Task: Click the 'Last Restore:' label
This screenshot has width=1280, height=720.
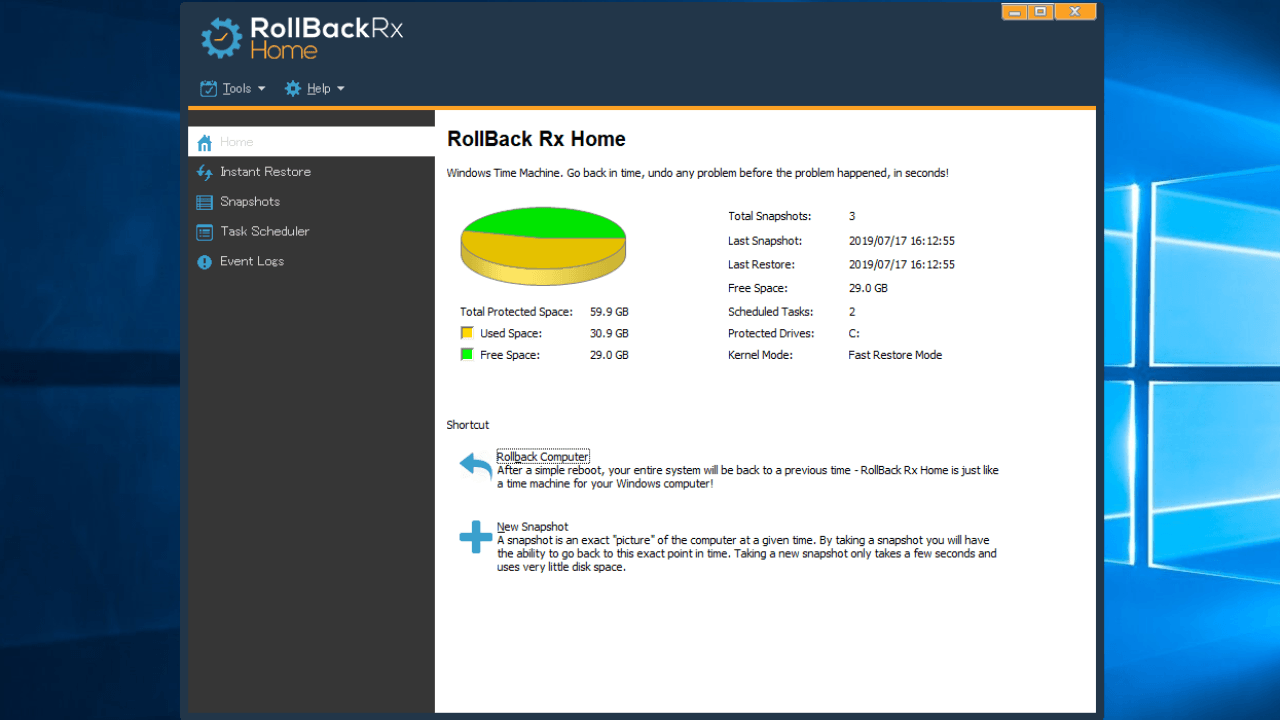Action: point(761,265)
